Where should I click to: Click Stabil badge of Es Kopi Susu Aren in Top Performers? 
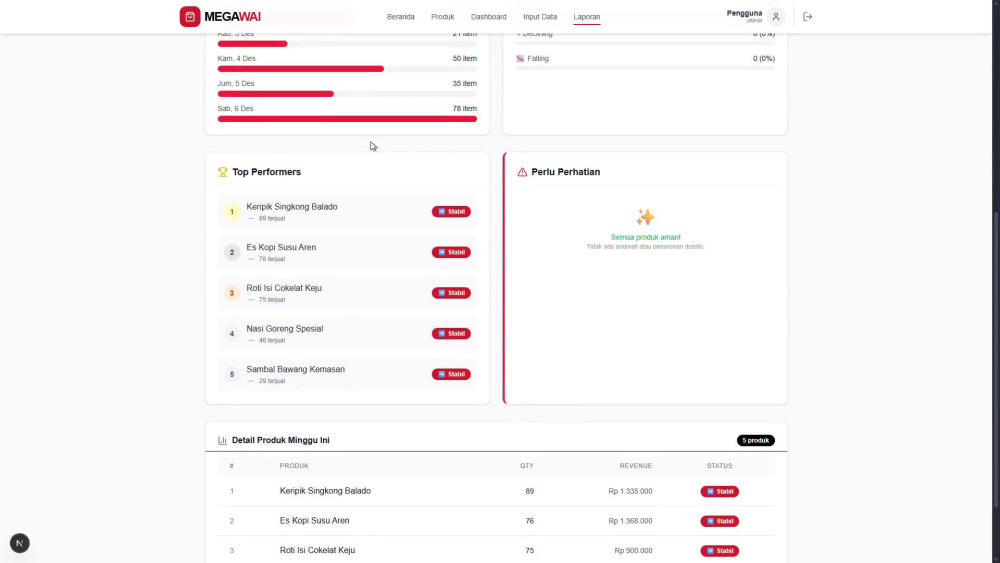click(x=451, y=252)
